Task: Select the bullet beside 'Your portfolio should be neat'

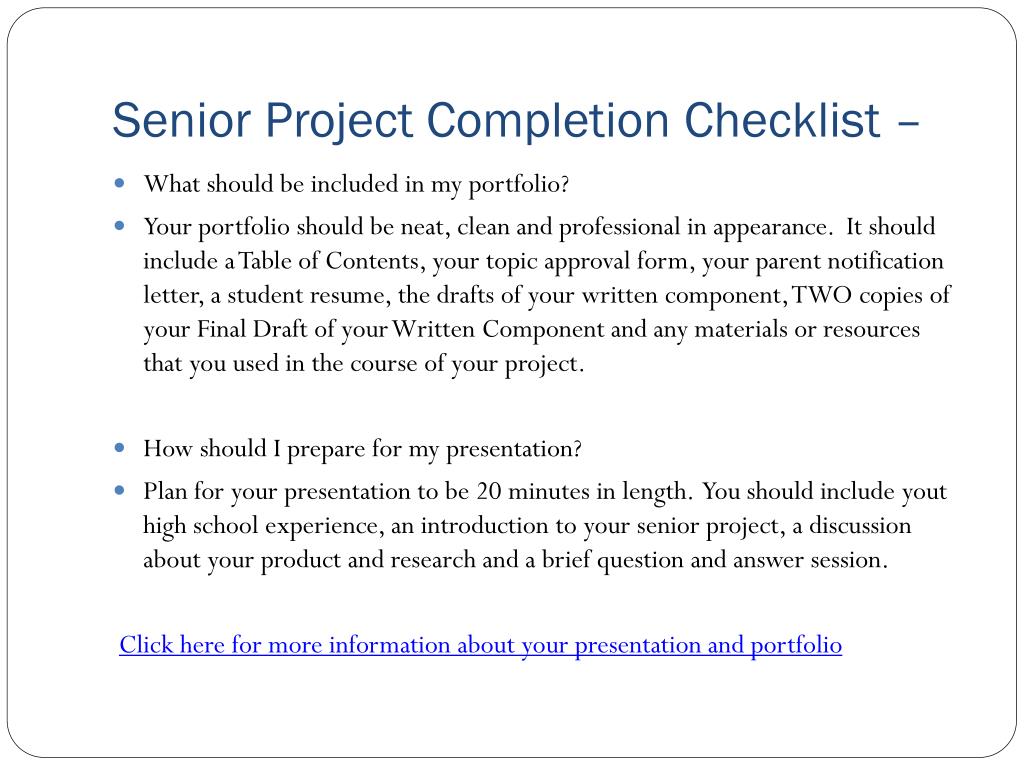Action: pos(120,226)
